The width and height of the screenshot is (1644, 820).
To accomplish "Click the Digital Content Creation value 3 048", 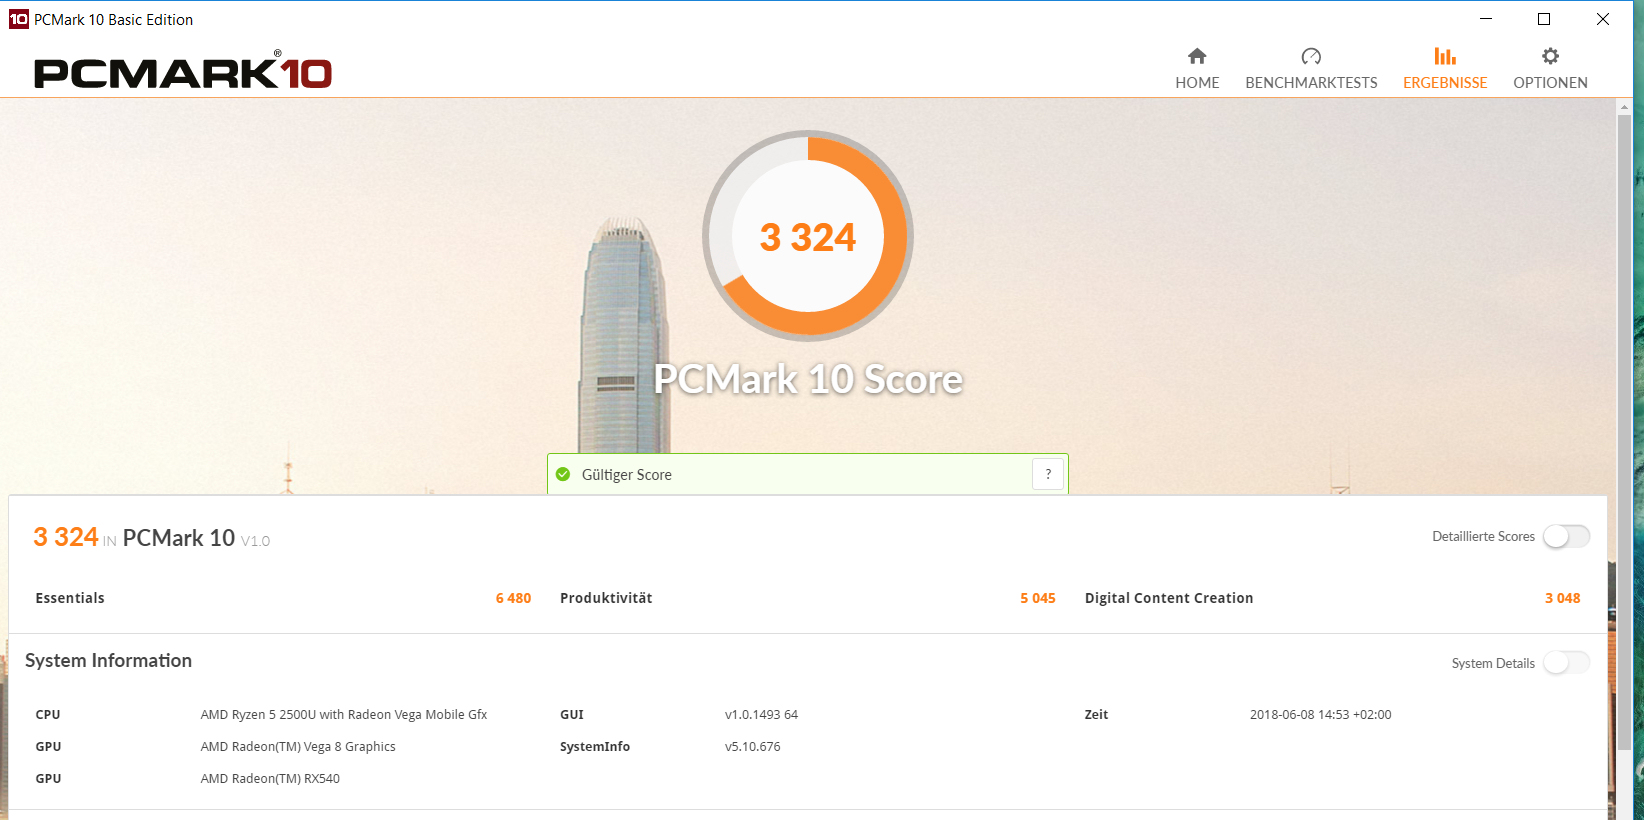I will pos(1563,598).
